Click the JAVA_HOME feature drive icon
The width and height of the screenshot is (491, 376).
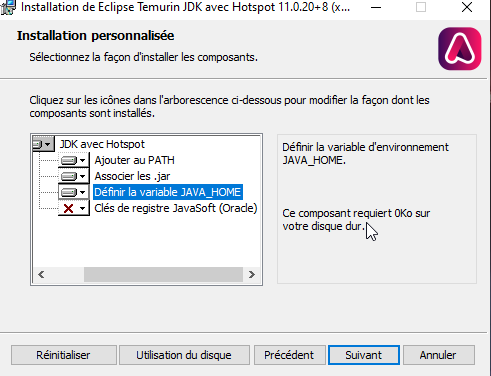(69, 192)
